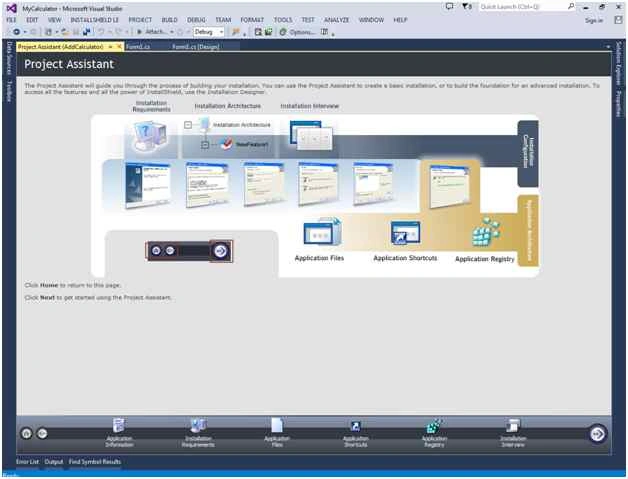Open the FILE menu

pos(12,20)
